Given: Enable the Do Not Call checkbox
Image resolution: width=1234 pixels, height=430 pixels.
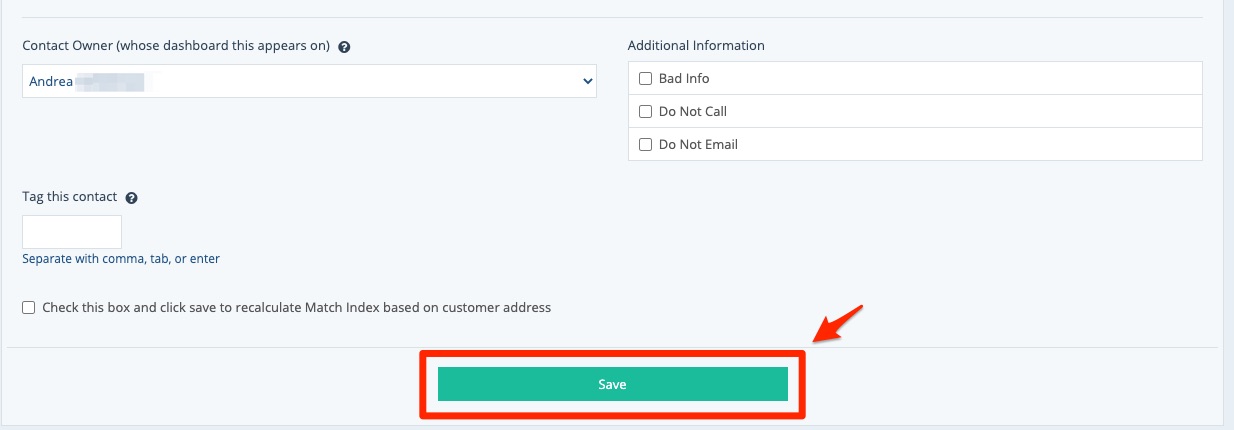Looking at the screenshot, I should click(x=645, y=112).
